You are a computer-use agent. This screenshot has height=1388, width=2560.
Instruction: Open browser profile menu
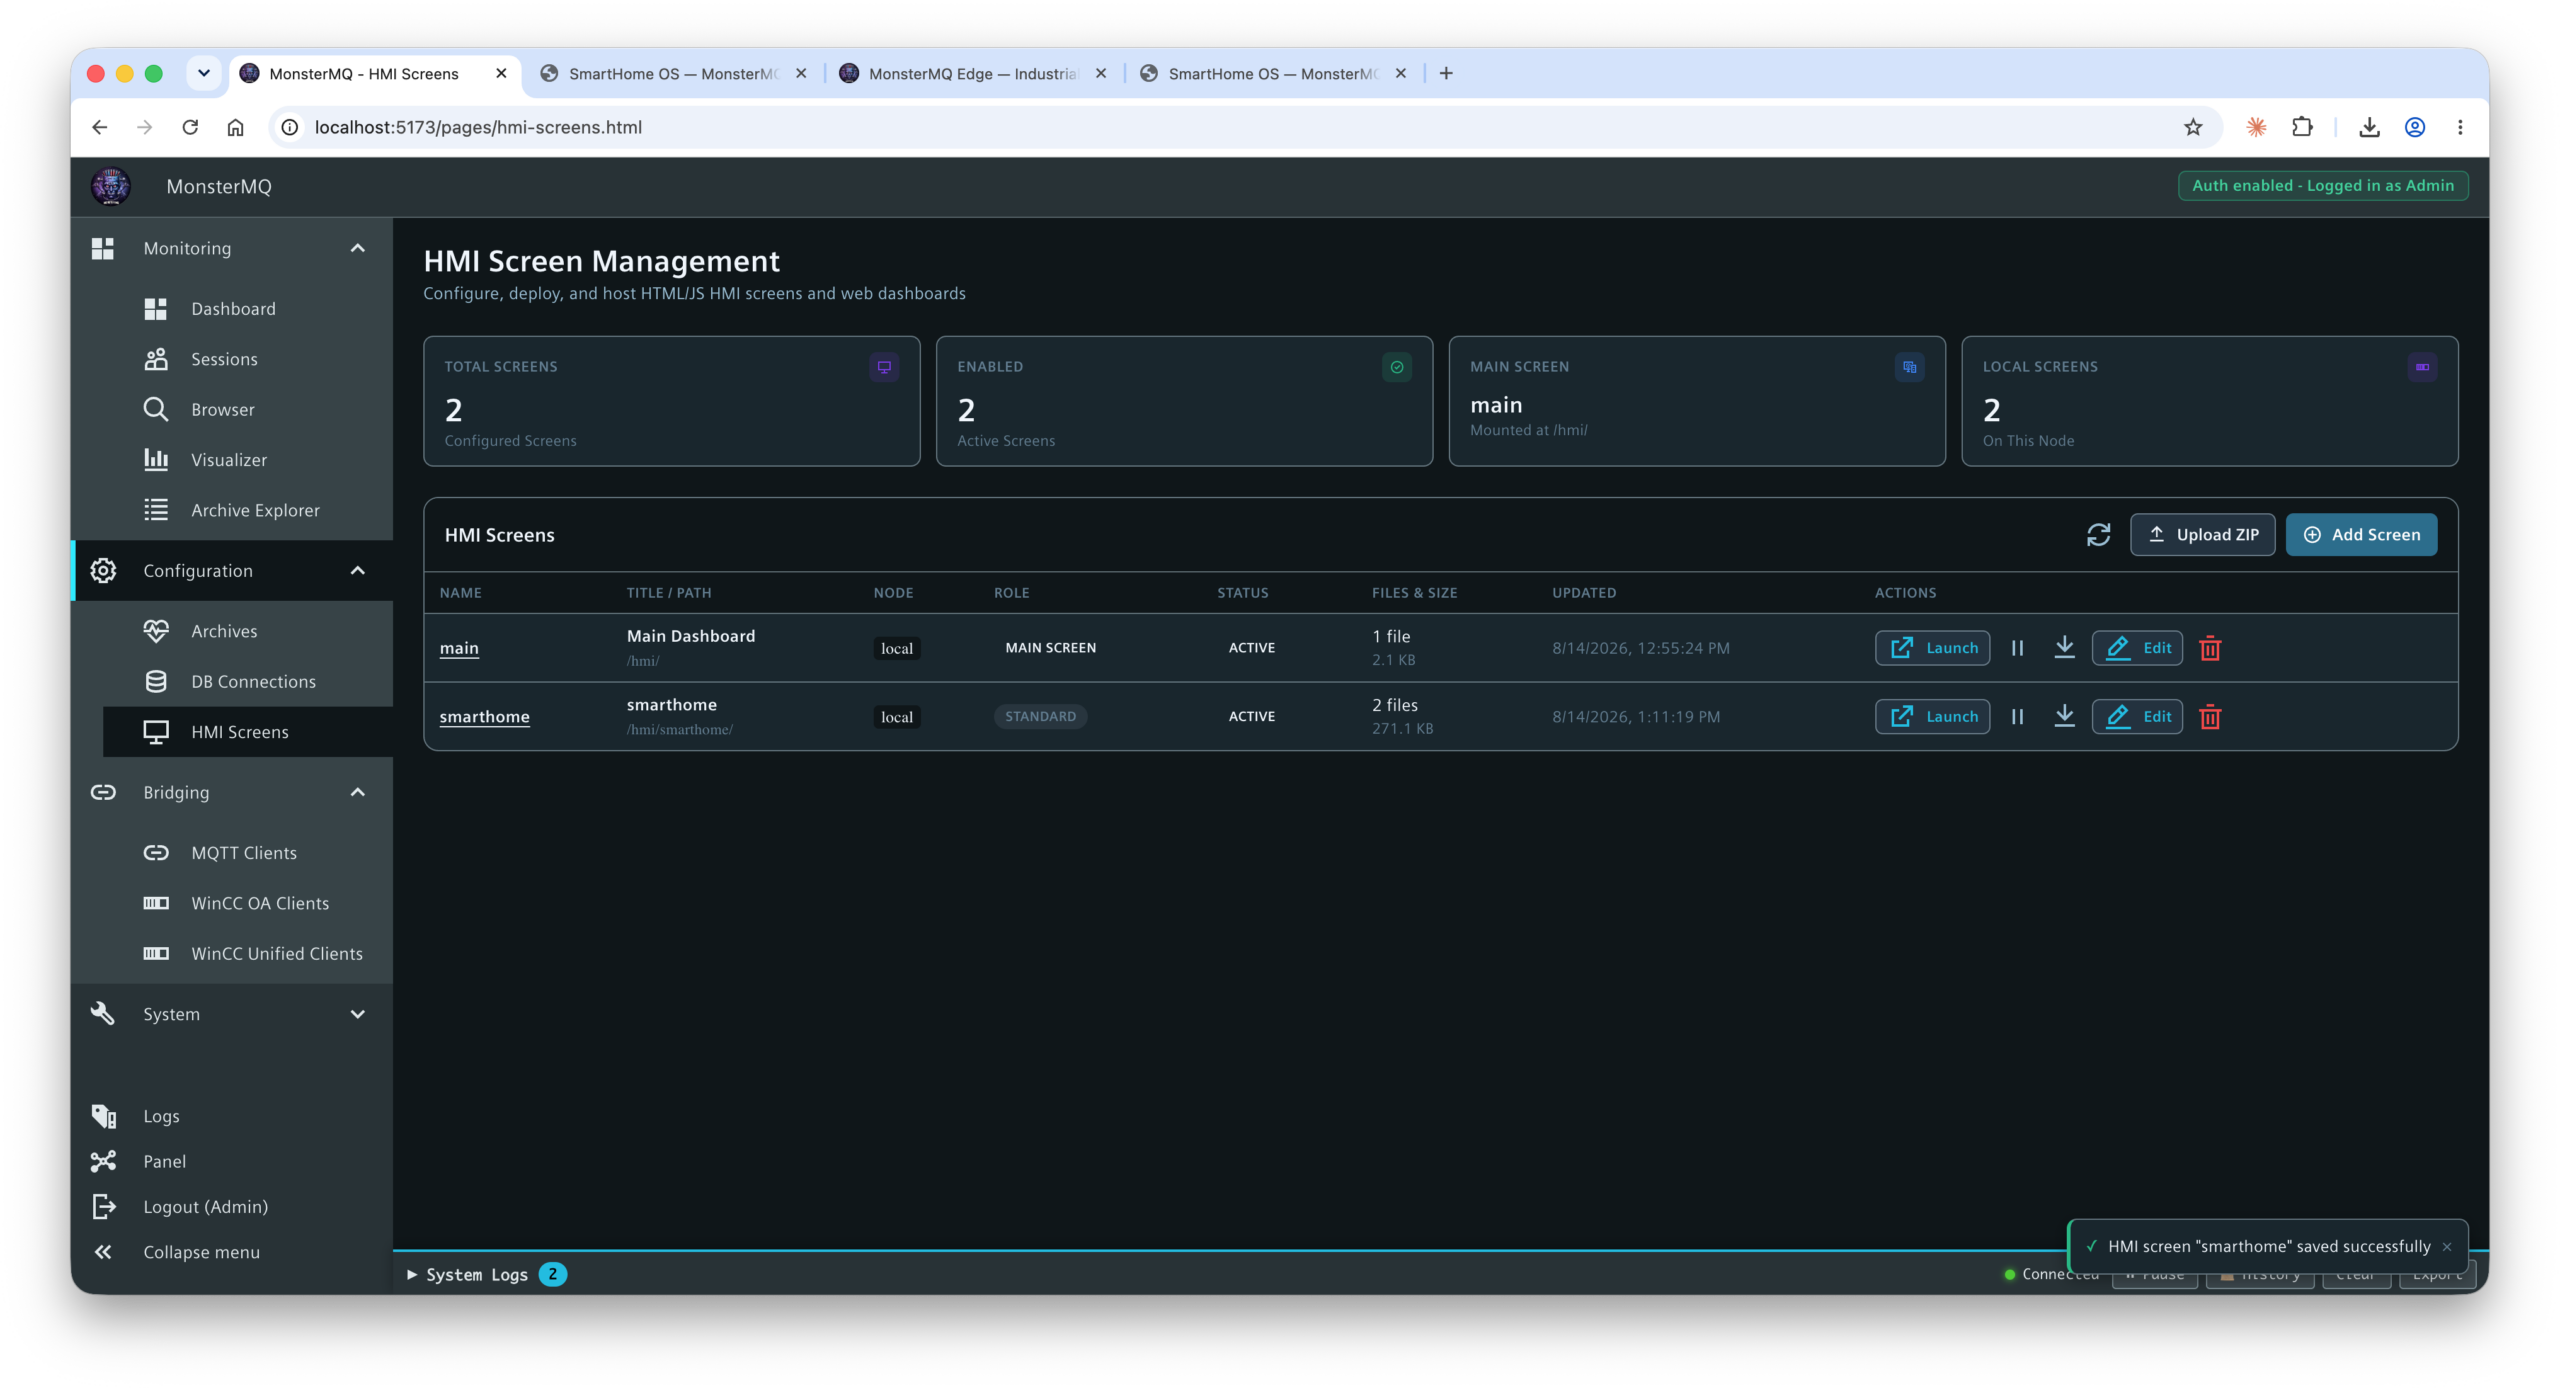click(x=2414, y=127)
